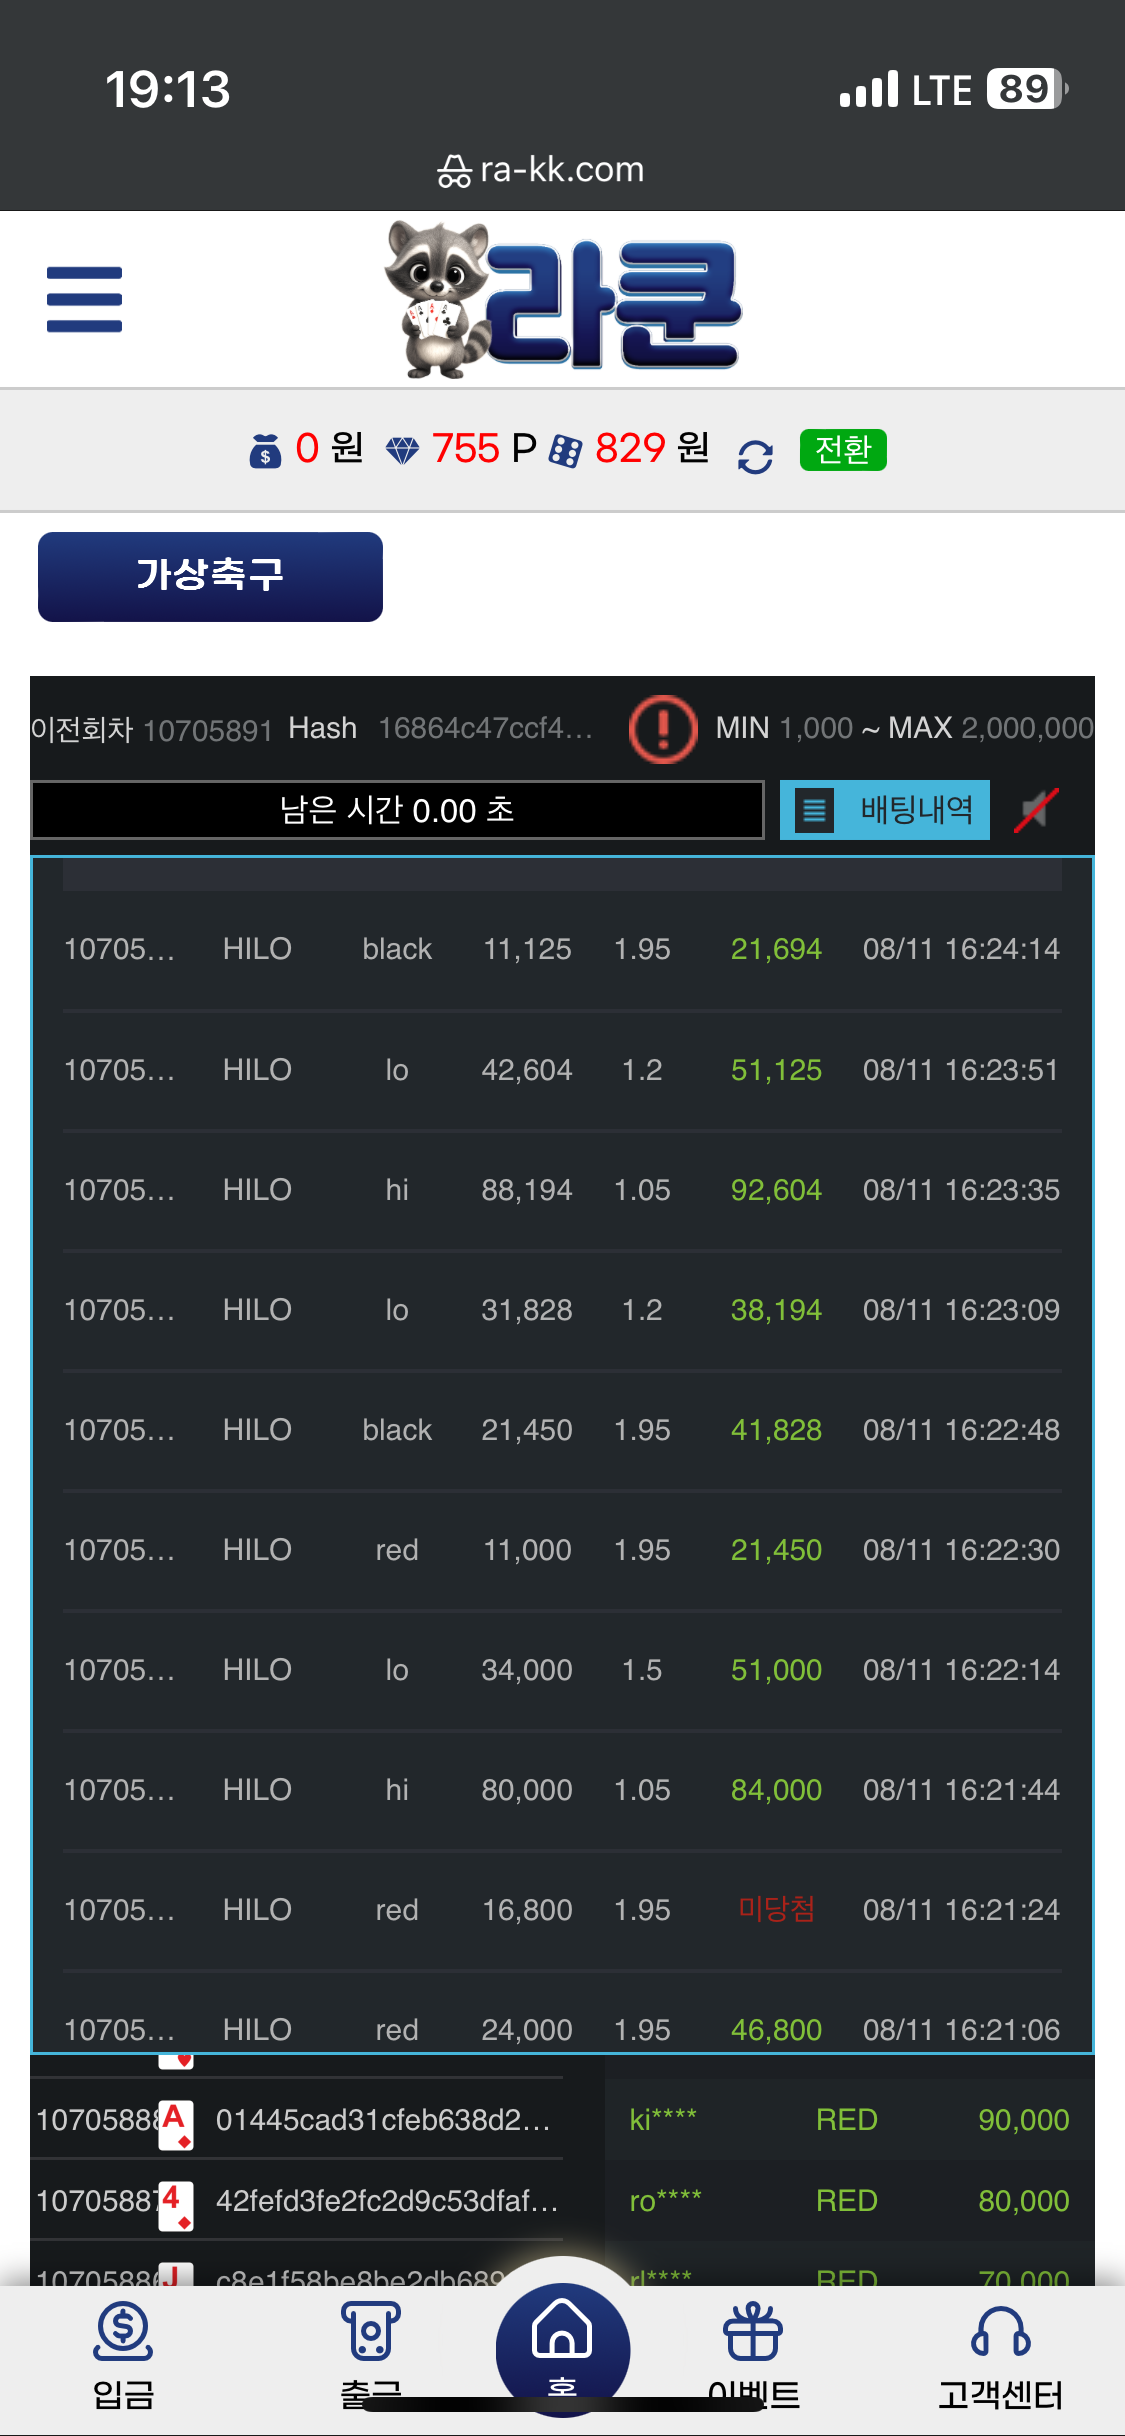This screenshot has width=1125, height=2436.
Task: Tap the ra-kk.com address bar
Action: pos(541,170)
